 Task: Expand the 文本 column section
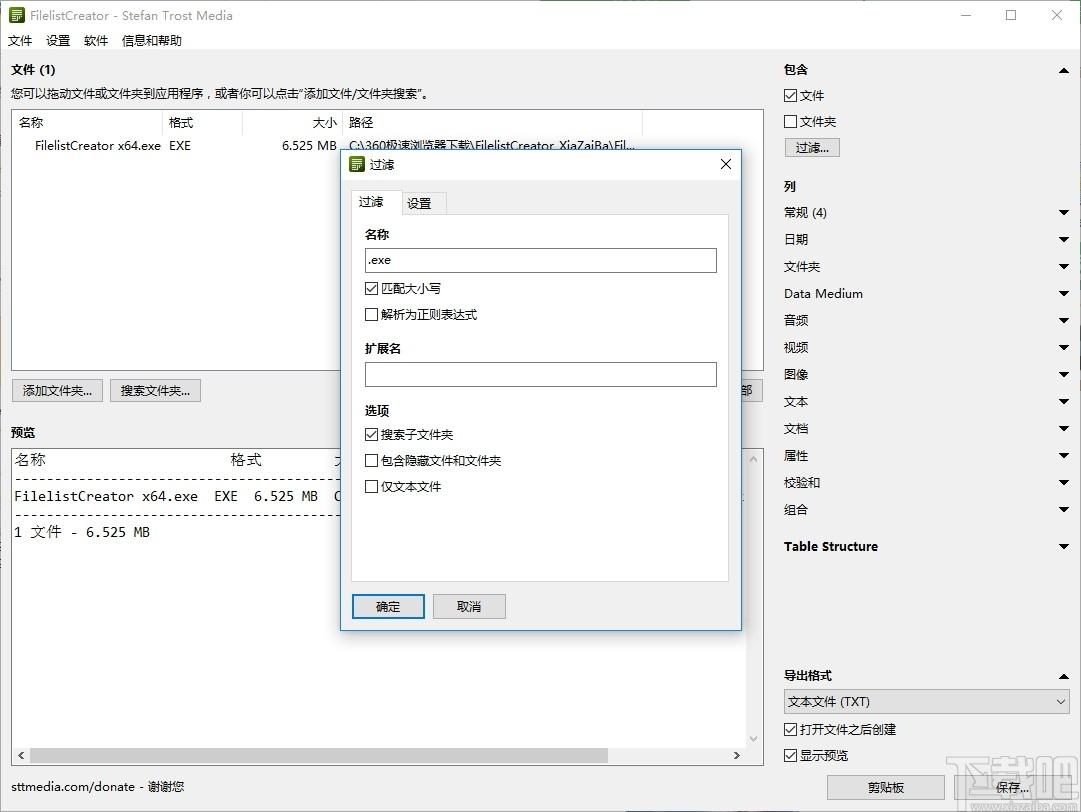click(x=1064, y=401)
